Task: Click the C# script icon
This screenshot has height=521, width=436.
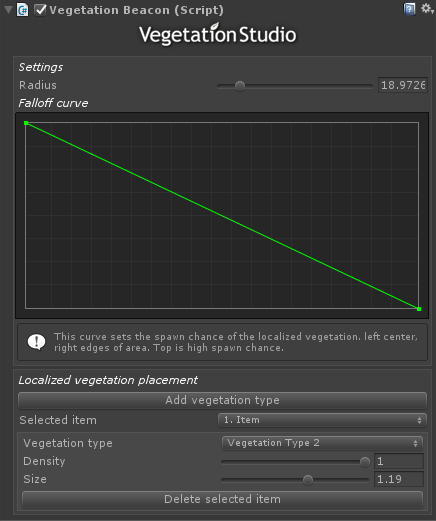Action: 23,10
